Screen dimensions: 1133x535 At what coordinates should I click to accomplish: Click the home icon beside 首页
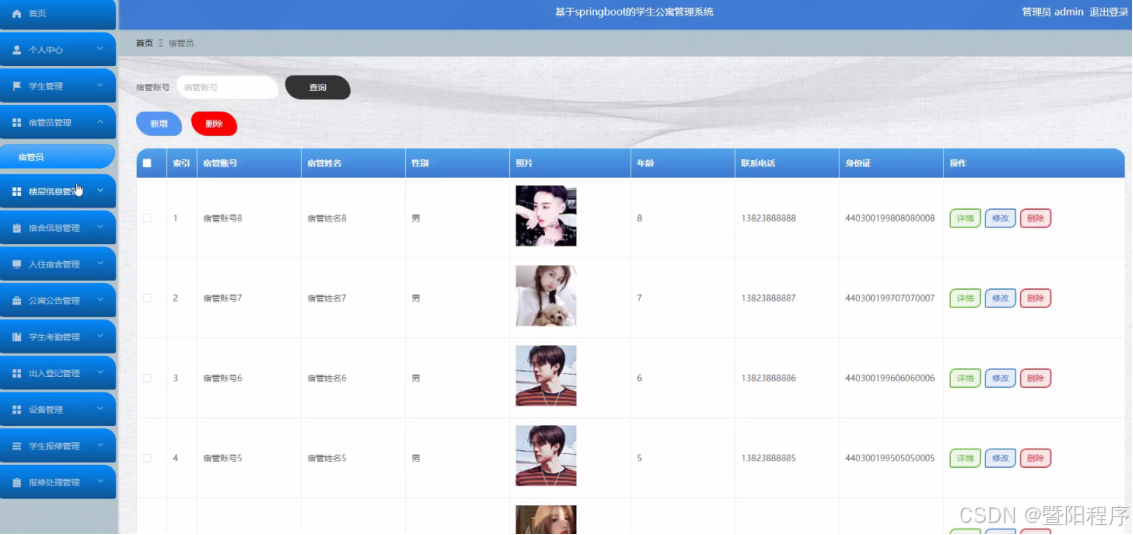(x=17, y=14)
